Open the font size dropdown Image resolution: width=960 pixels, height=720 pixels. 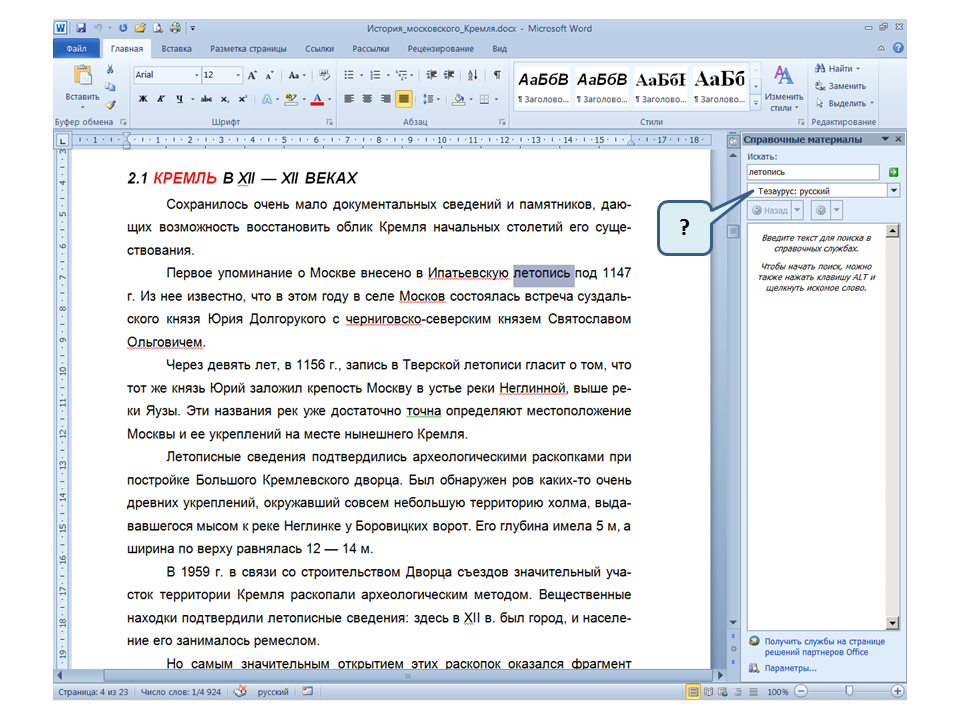click(x=238, y=75)
